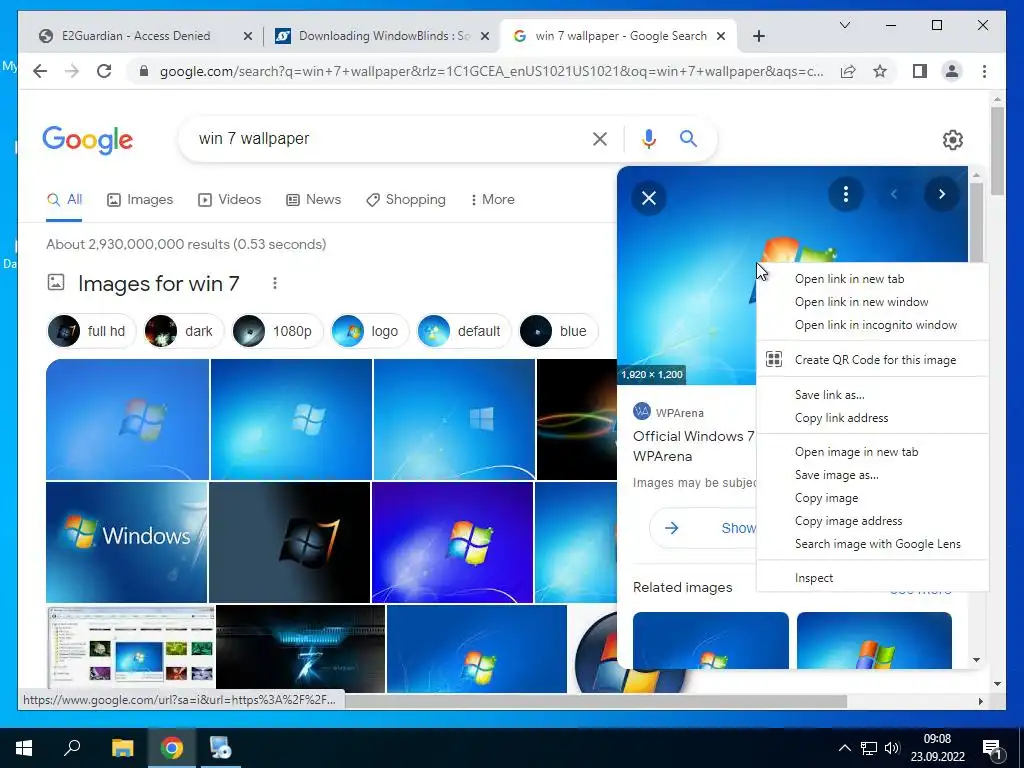Switch to Downloading WindowBlinds tab
The image size is (1024, 768).
pos(384,36)
